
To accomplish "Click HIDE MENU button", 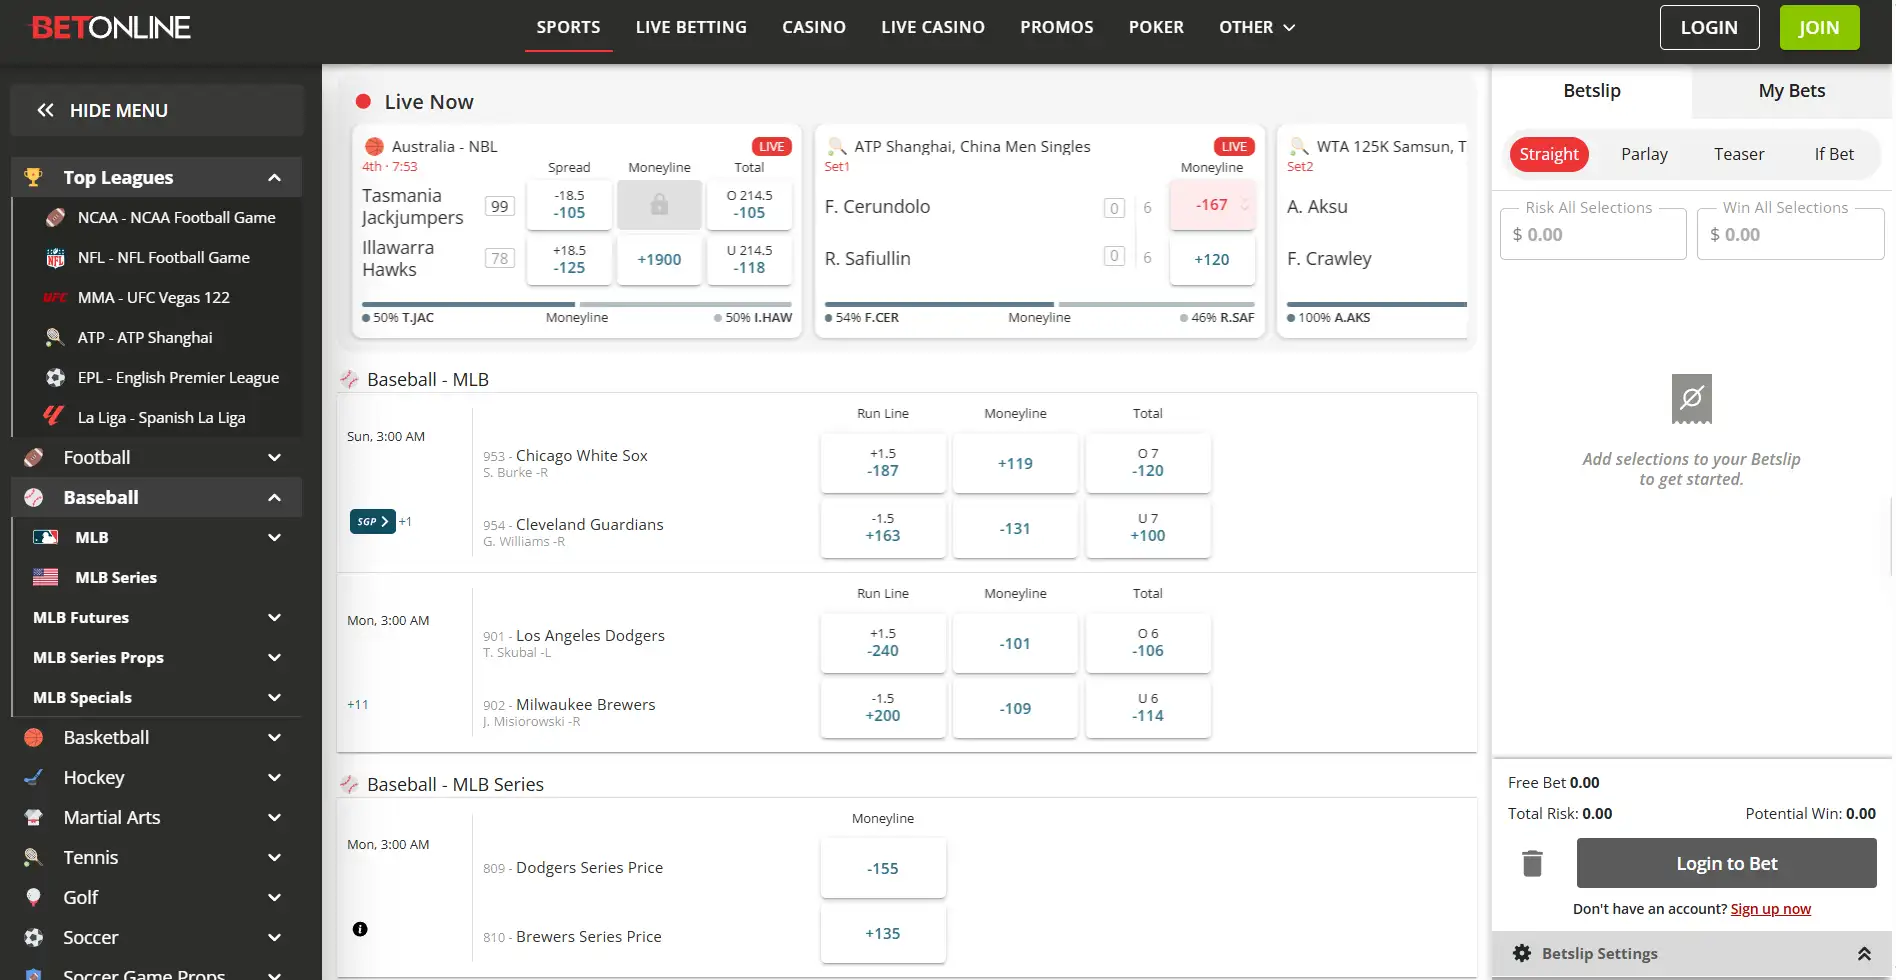I will pos(157,110).
